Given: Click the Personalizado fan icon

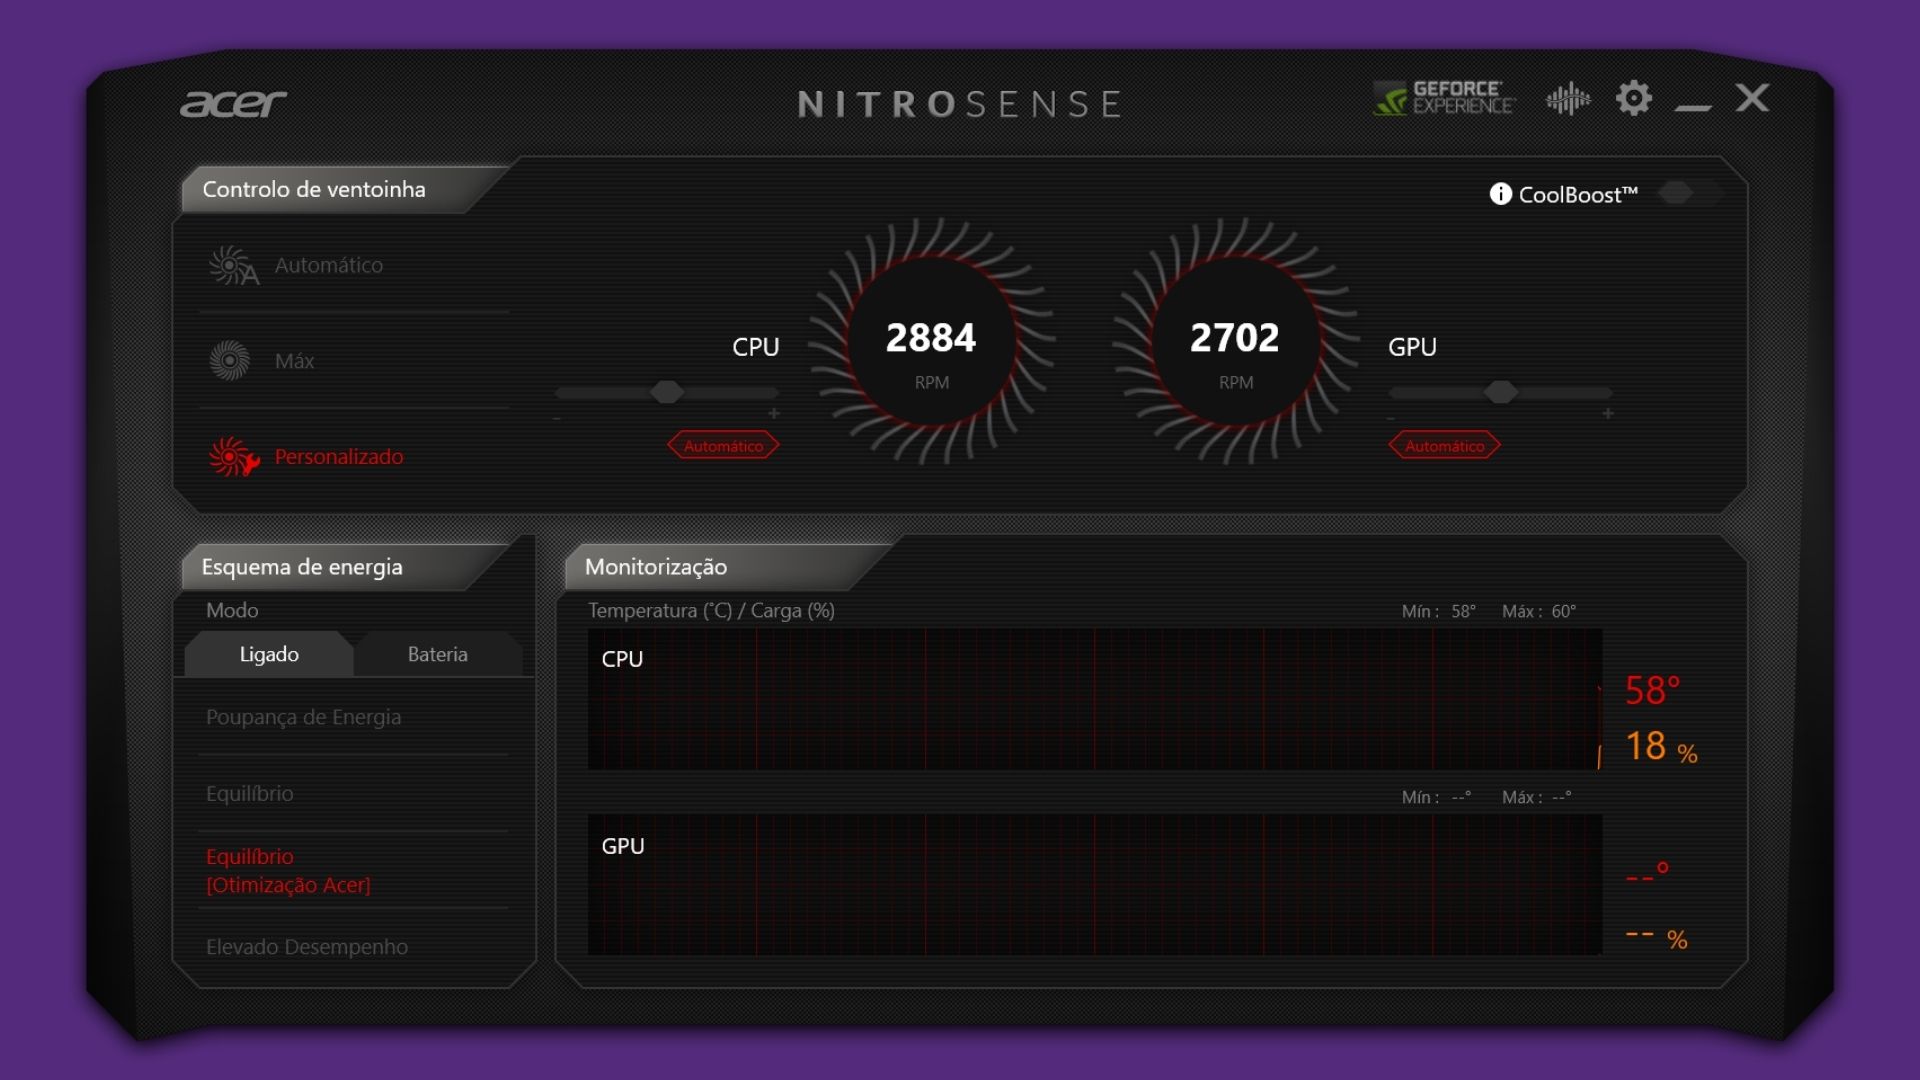Looking at the screenshot, I should (x=234, y=457).
